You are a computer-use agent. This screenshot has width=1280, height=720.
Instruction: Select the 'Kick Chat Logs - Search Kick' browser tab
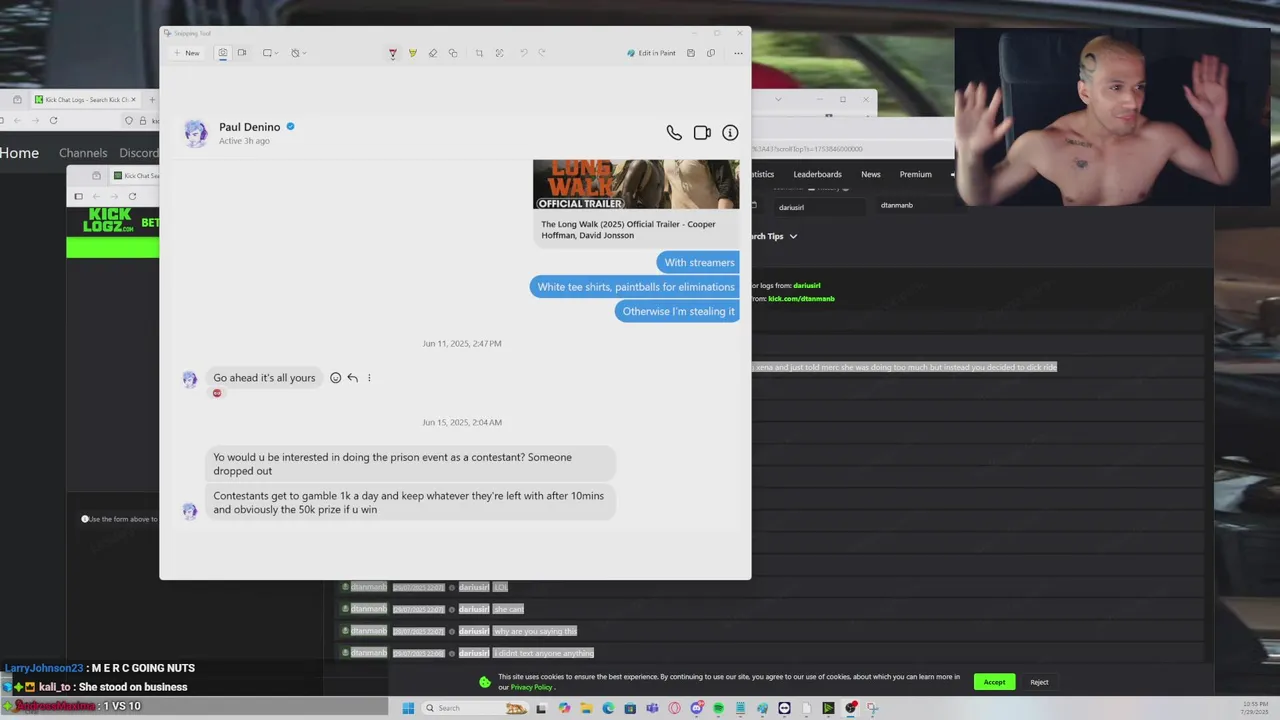(x=87, y=99)
